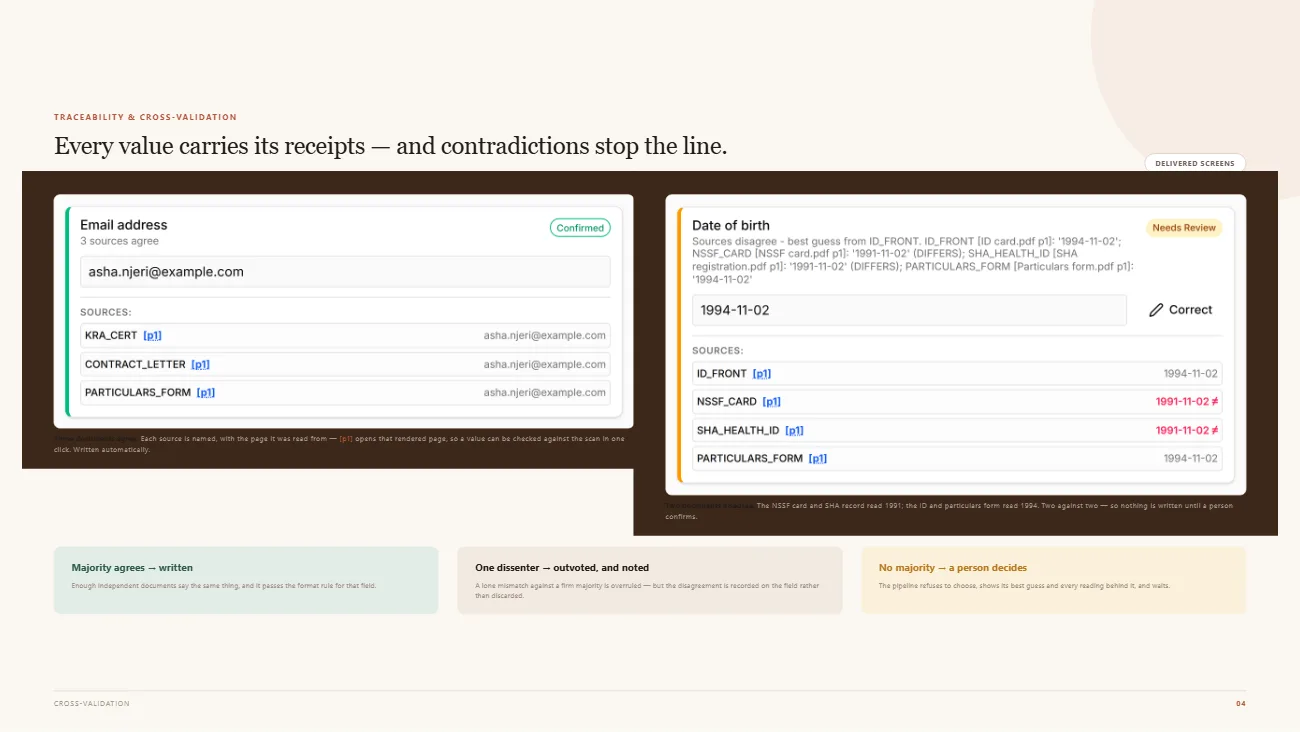Viewport: 1300px width, 732px height.
Task: Click the yellow Needs Review status badge
Action: pyautogui.click(x=1184, y=228)
